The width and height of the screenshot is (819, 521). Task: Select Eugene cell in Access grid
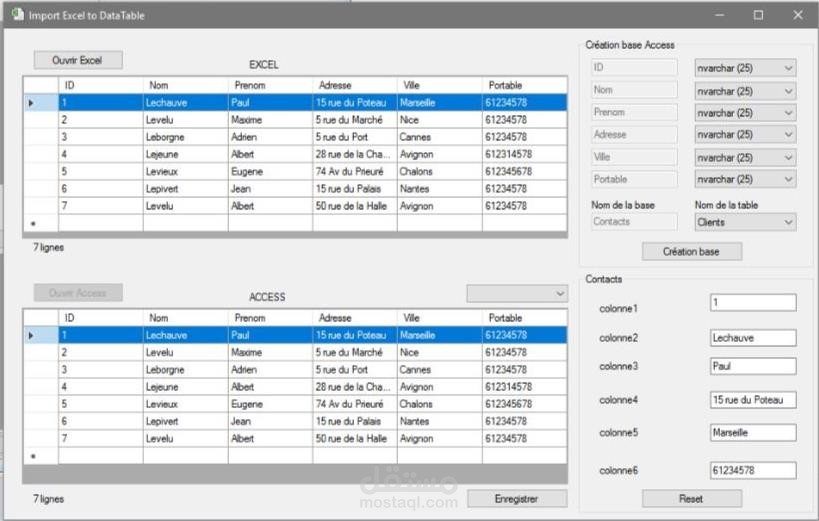pyautogui.click(x=271, y=404)
